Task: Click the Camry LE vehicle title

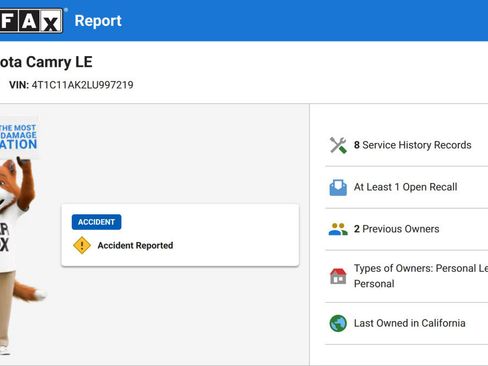Action: click(46, 62)
